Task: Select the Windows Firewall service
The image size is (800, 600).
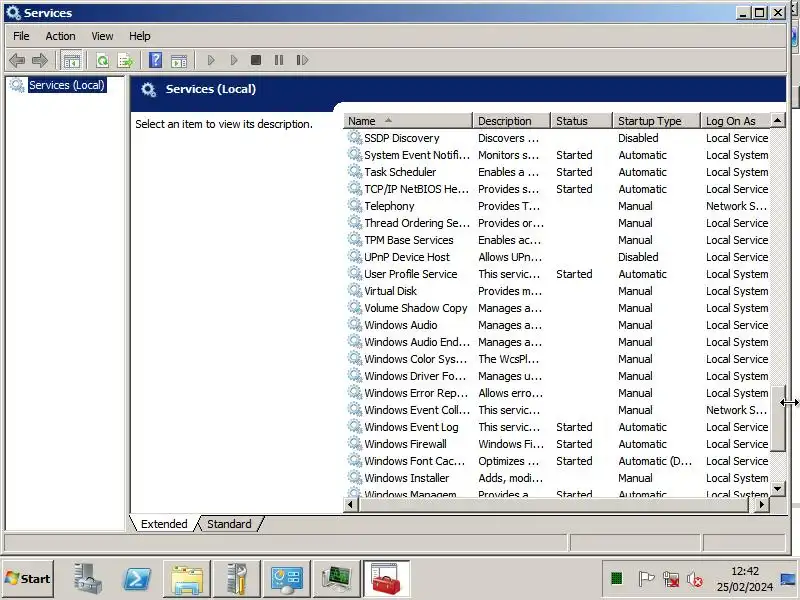Action: point(558,444)
